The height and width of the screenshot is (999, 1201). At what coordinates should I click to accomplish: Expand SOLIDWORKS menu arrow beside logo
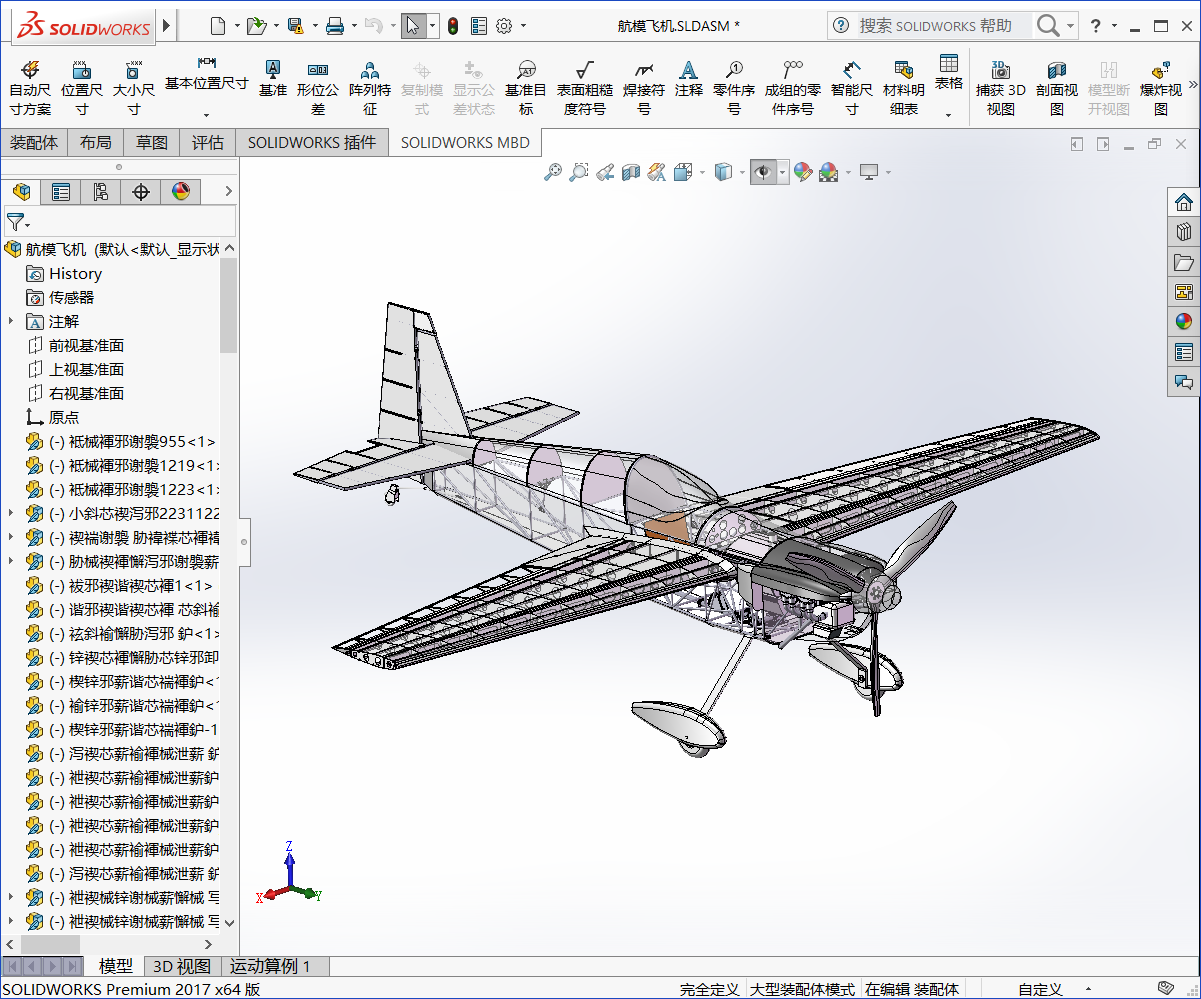pyautogui.click(x=166, y=26)
